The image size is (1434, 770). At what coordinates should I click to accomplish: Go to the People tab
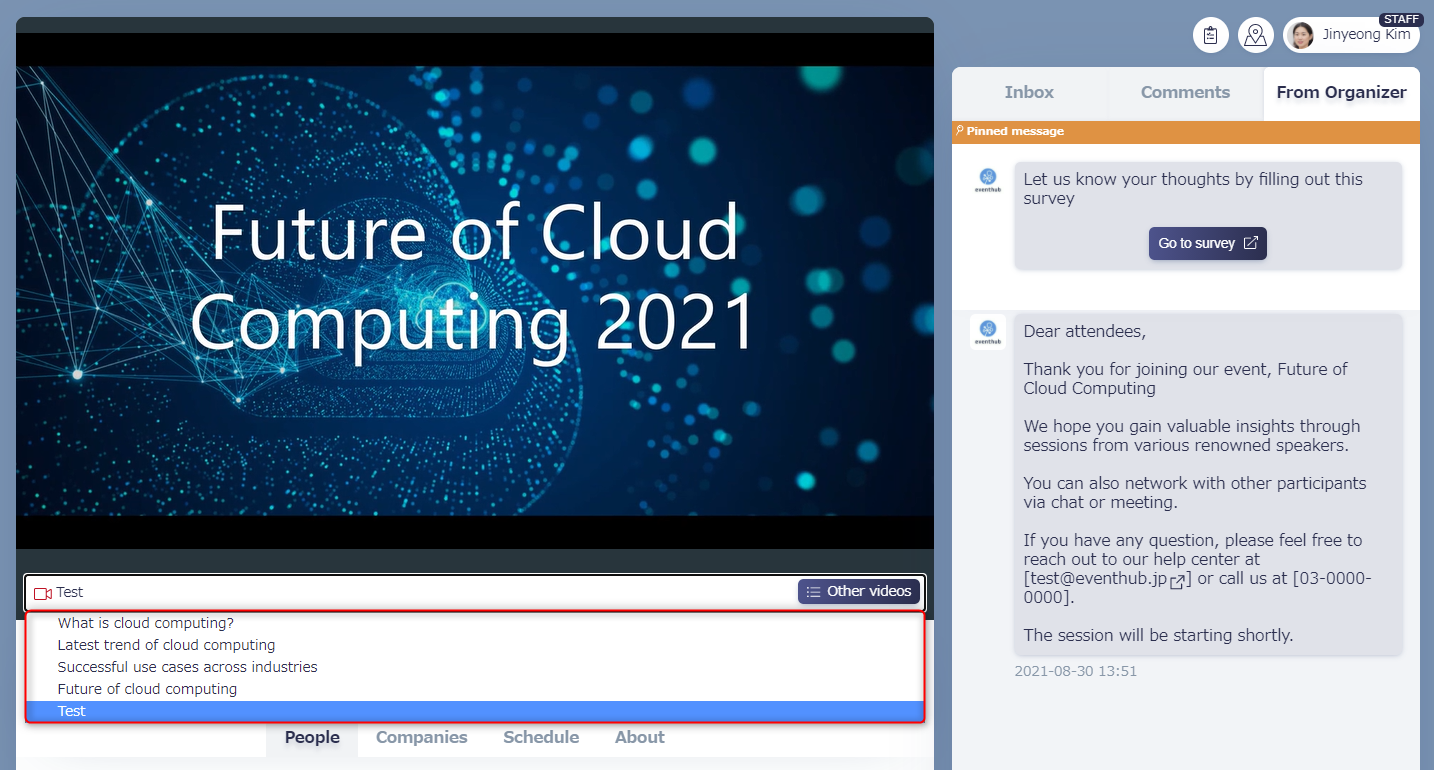312,737
